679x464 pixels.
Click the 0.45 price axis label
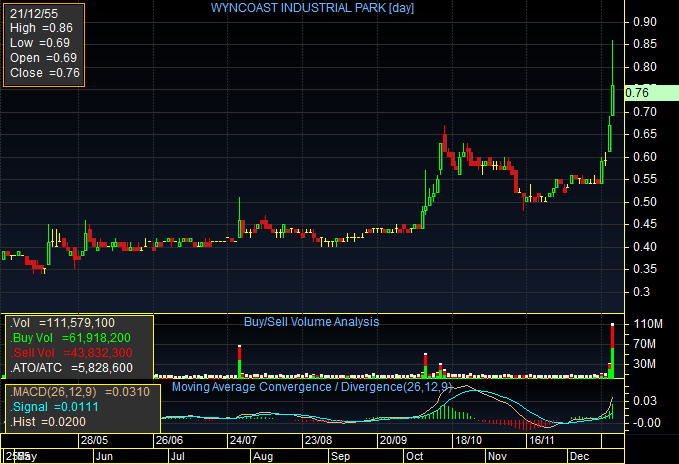click(x=645, y=224)
